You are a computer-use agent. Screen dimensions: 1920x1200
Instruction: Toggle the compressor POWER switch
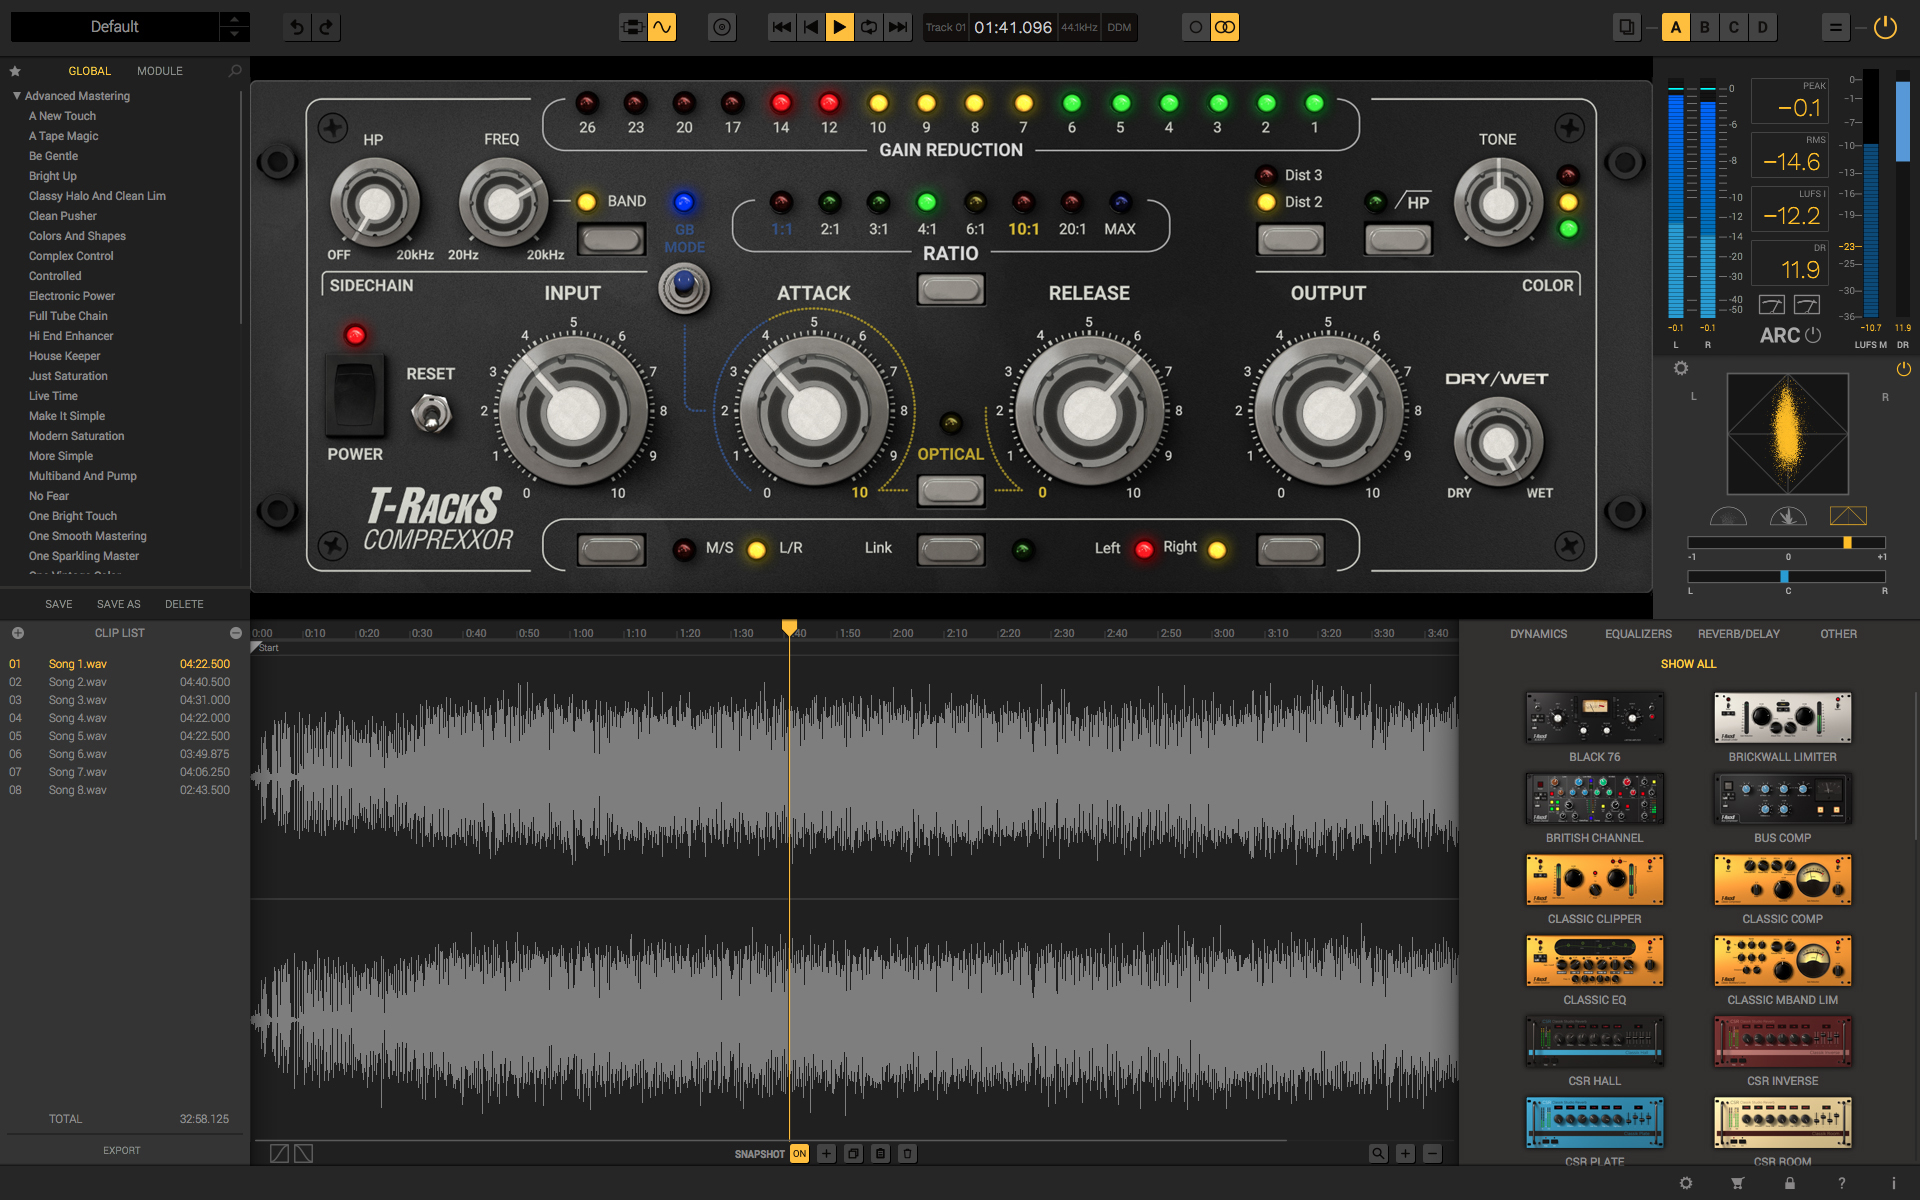[x=355, y=393]
